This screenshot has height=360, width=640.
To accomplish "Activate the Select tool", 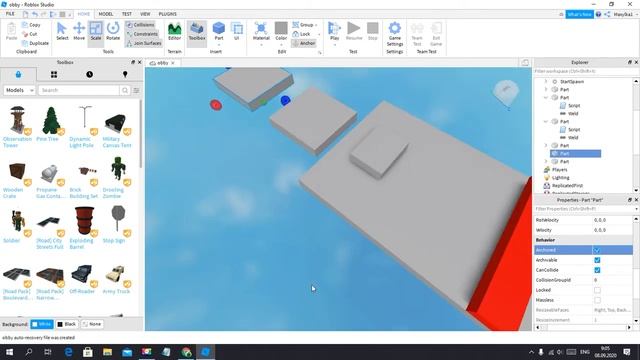I will point(62,31).
